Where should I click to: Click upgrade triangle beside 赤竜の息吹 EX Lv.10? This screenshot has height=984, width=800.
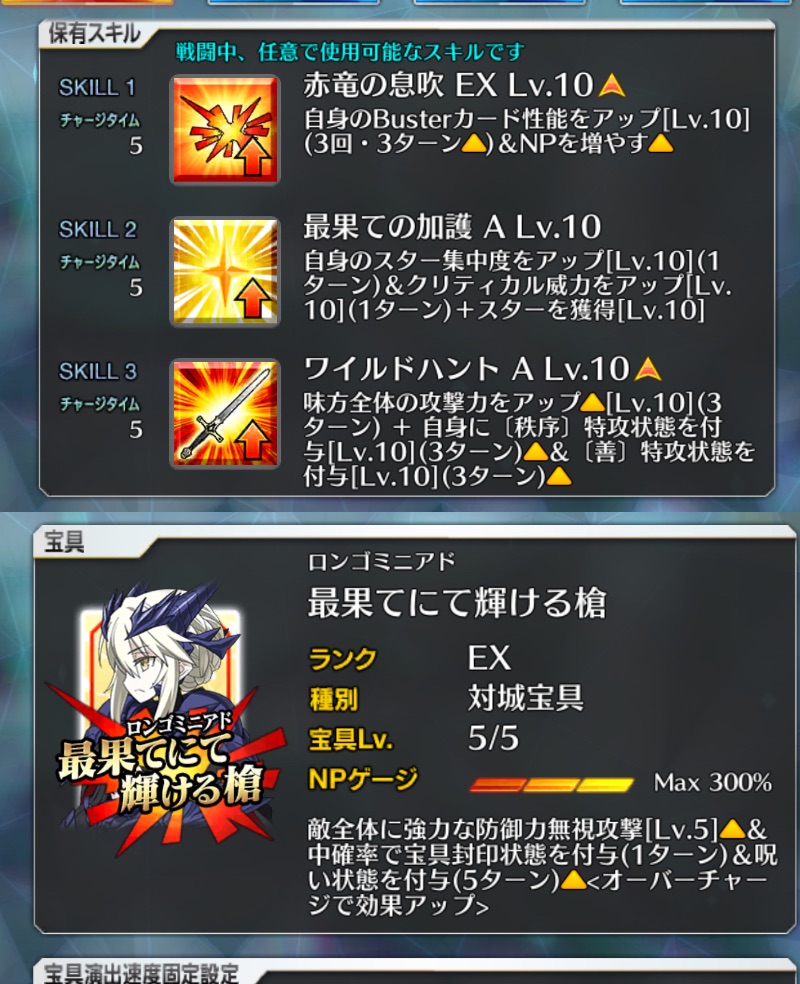coord(611,85)
